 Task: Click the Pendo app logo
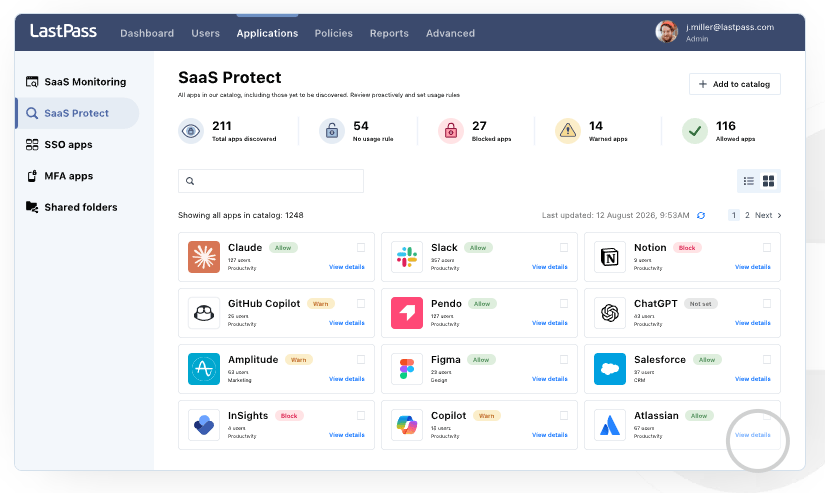click(407, 313)
